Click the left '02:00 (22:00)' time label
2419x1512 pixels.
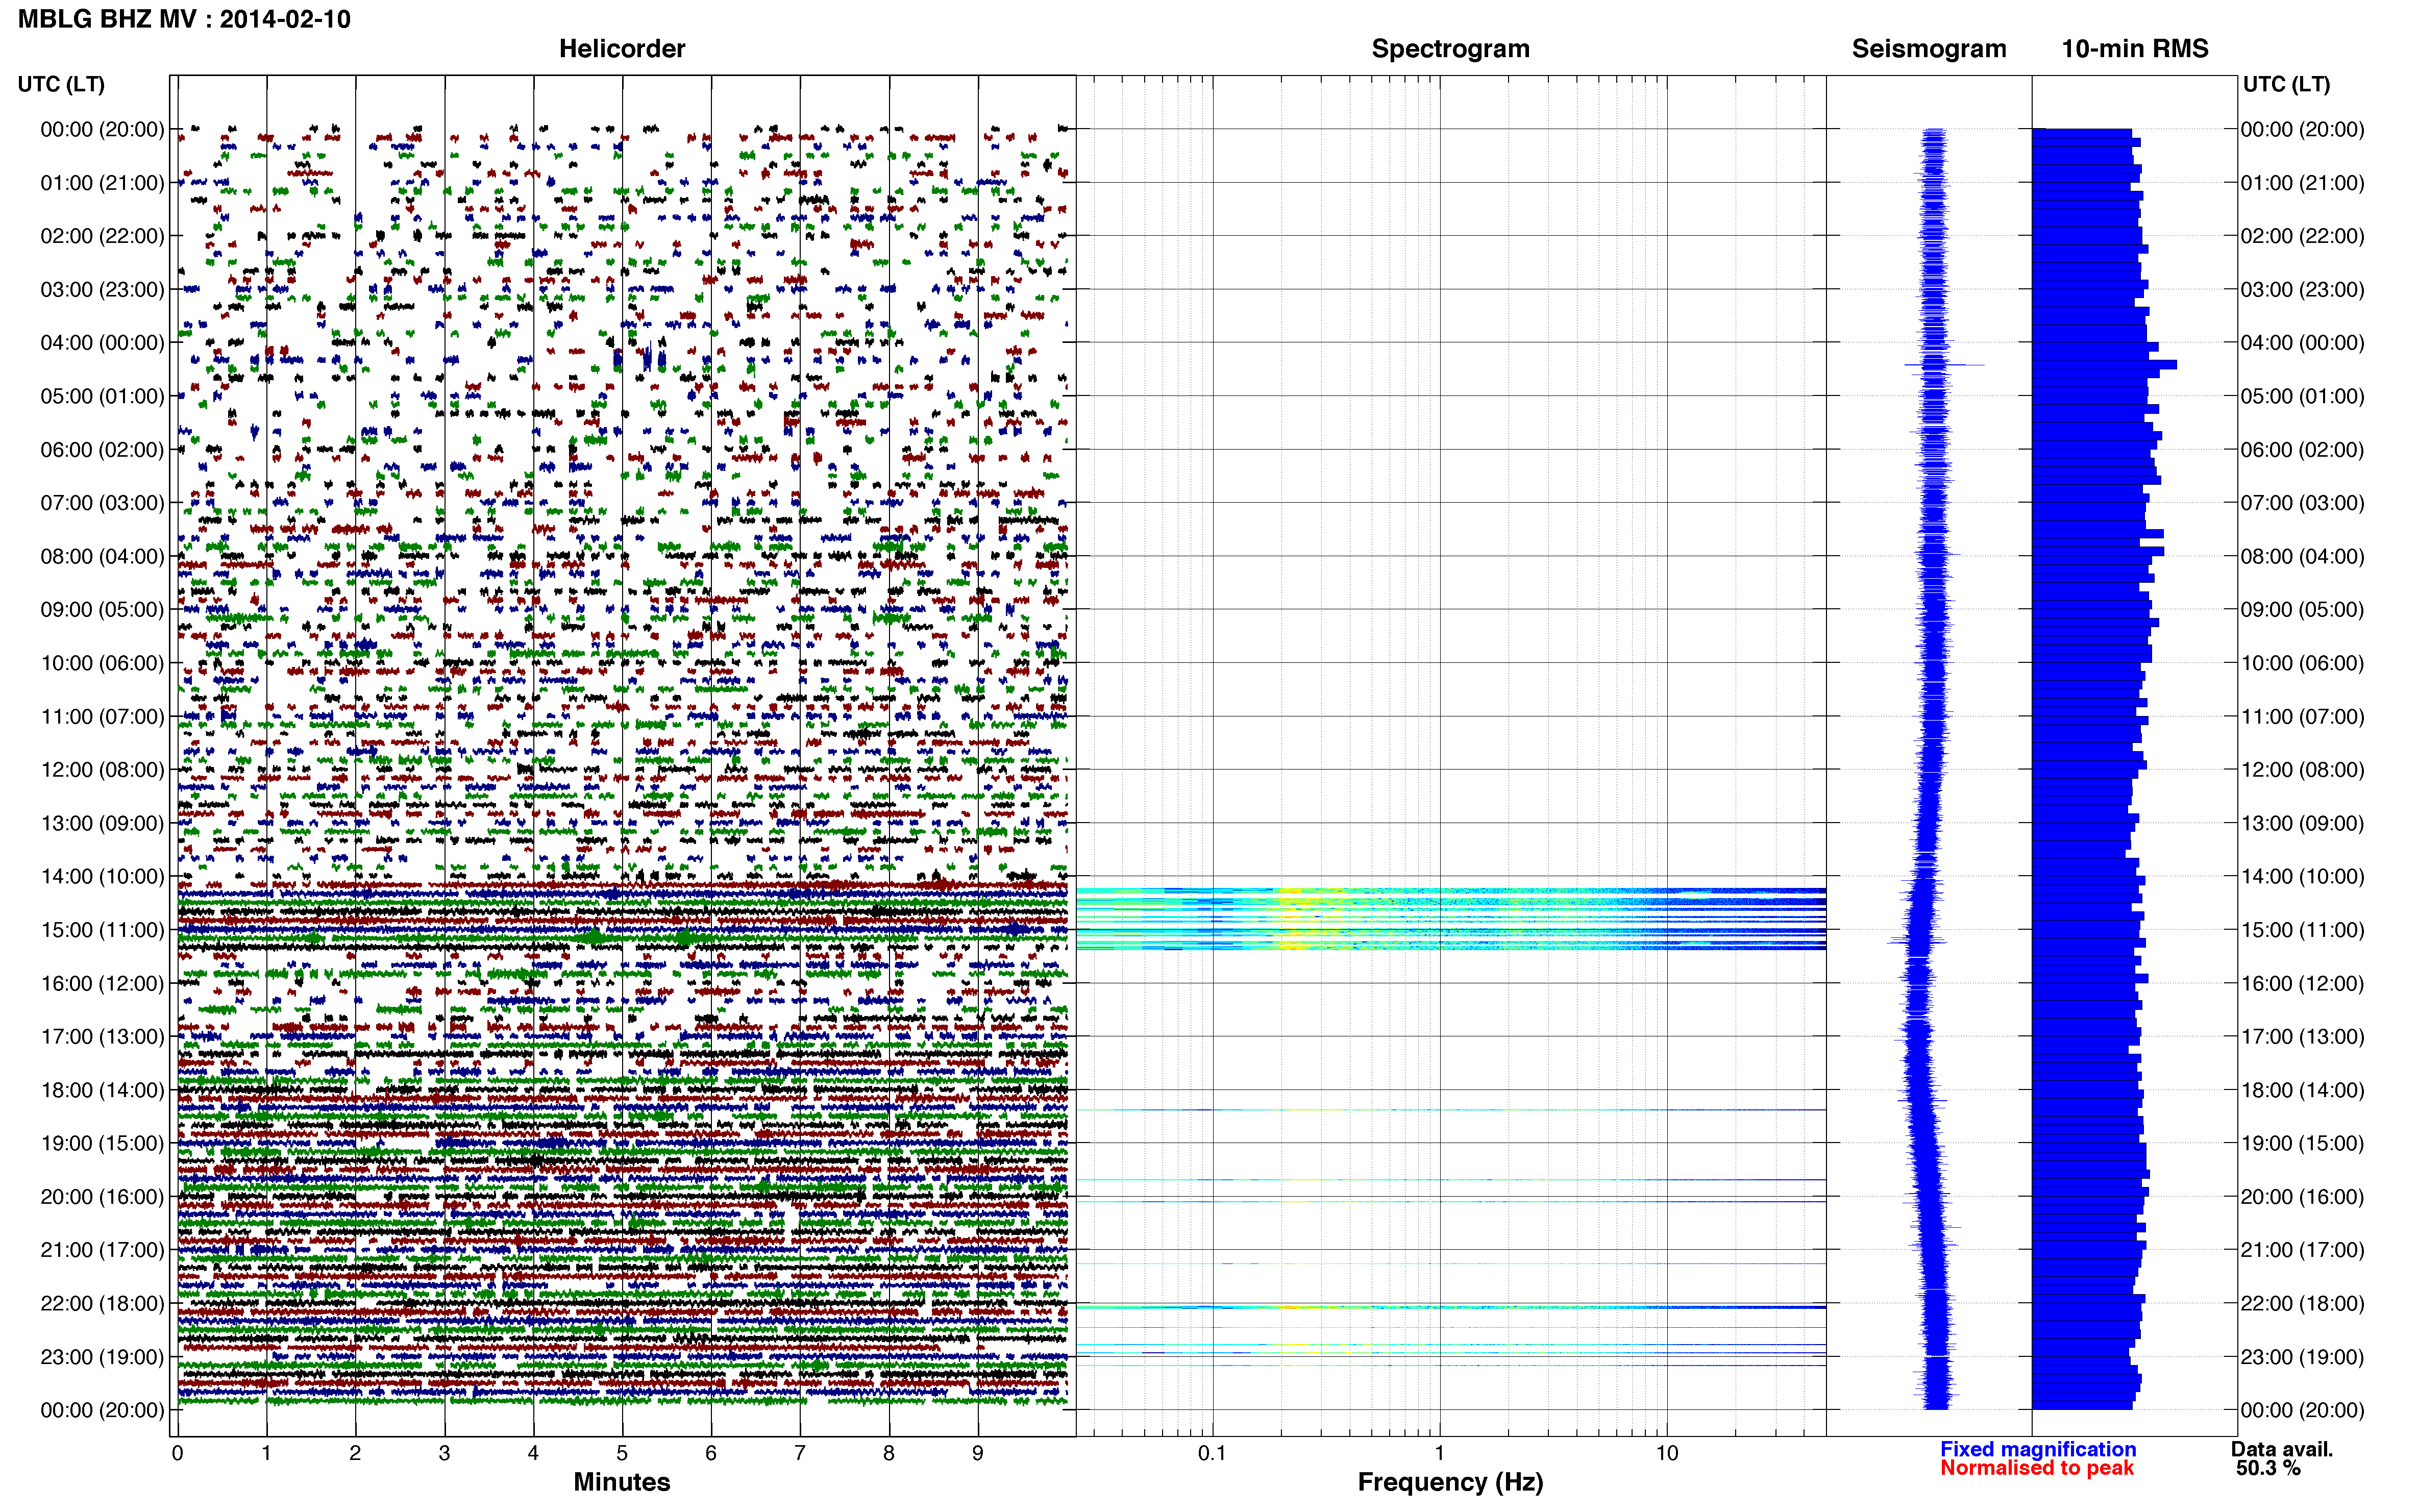coord(102,236)
